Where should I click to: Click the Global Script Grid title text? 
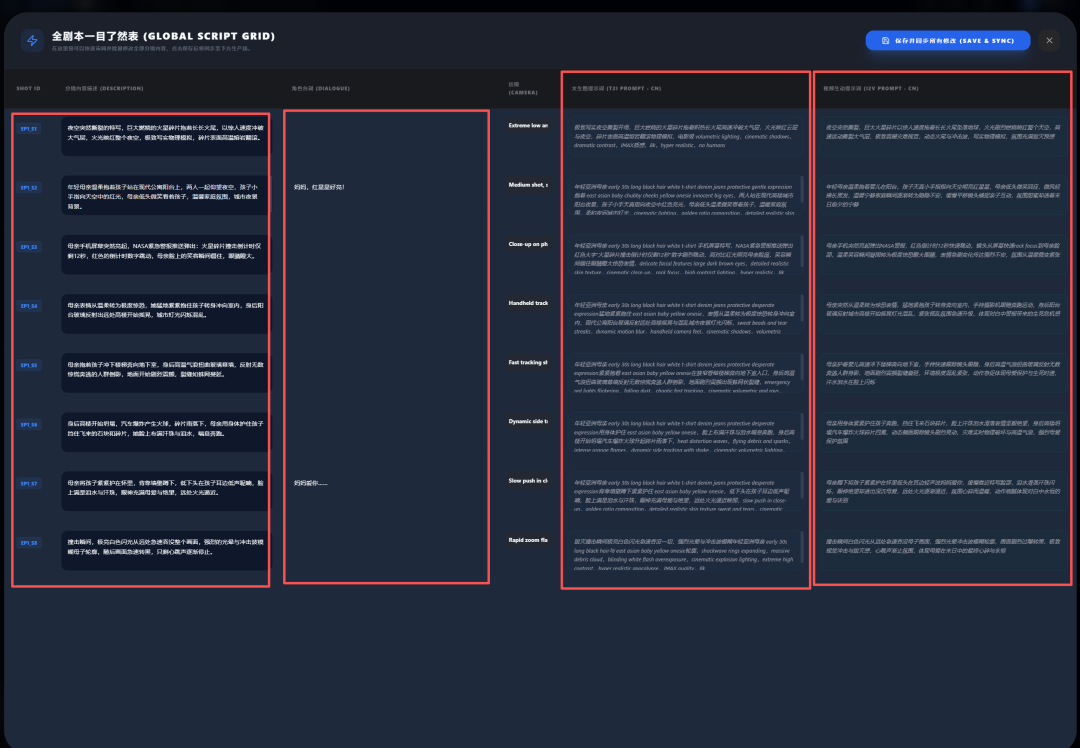[163, 36]
